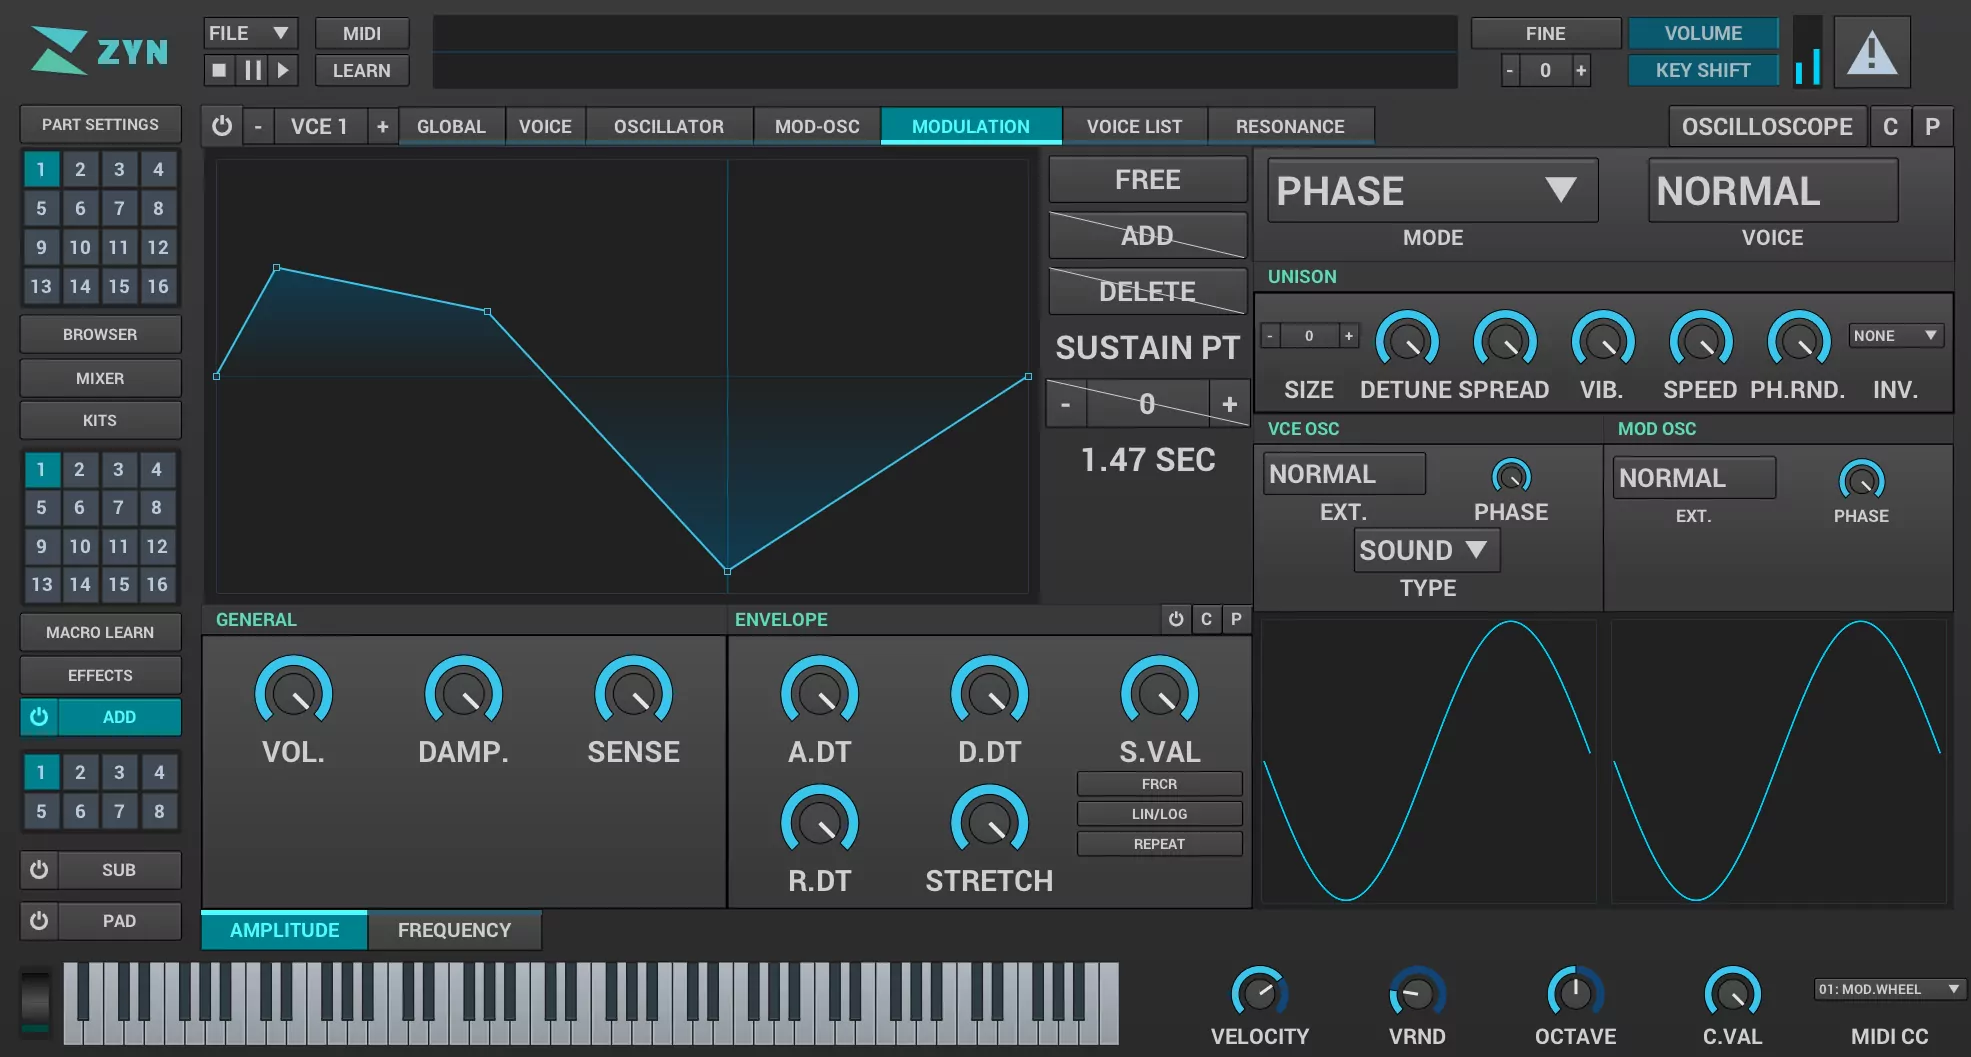The width and height of the screenshot is (1971, 1057).
Task: Toggle the voice power icon beside VCE 1
Action: pos(222,126)
